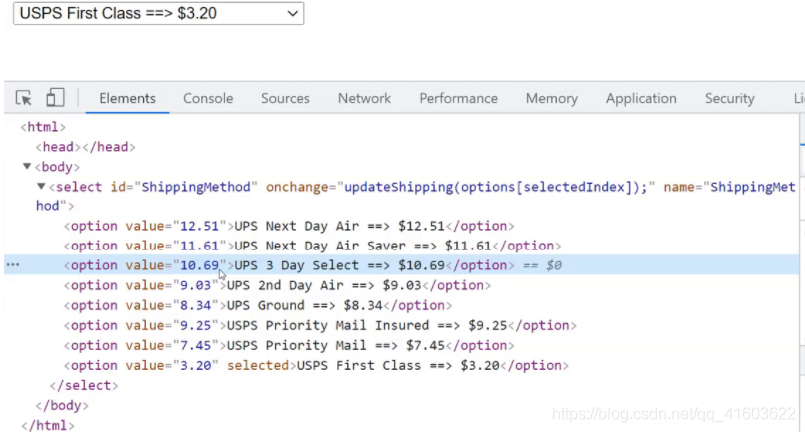Image resolution: width=805 pixels, height=432 pixels.
Task: Switch to the Application tab
Action: 641,98
